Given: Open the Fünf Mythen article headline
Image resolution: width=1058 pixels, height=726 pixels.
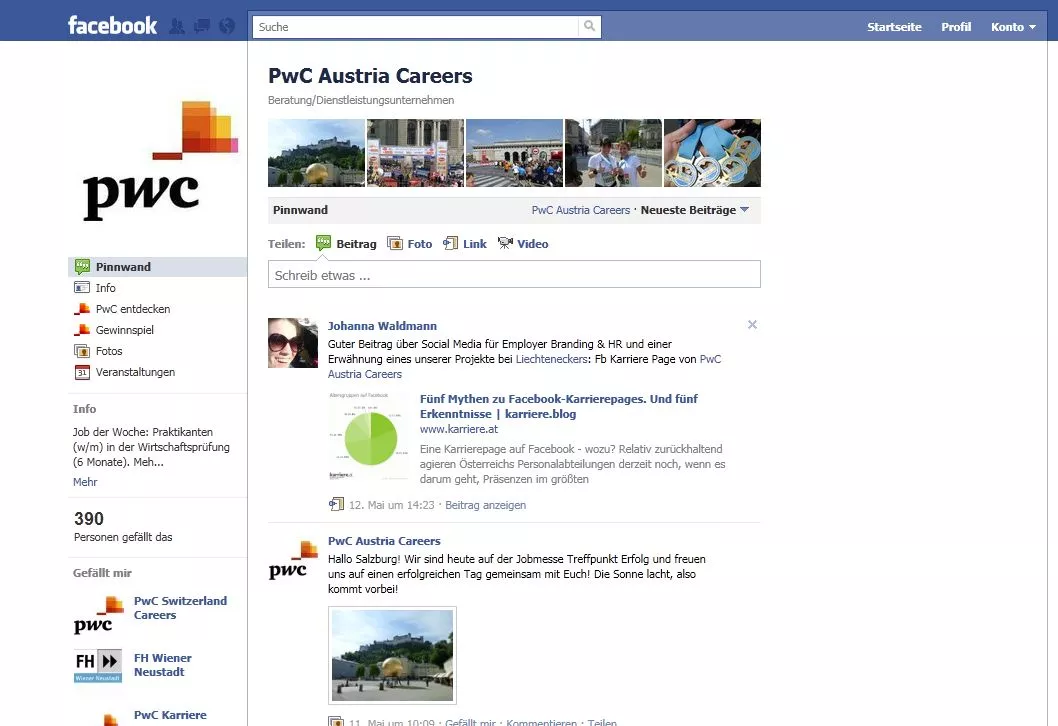Looking at the screenshot, I should coord(559,406).
